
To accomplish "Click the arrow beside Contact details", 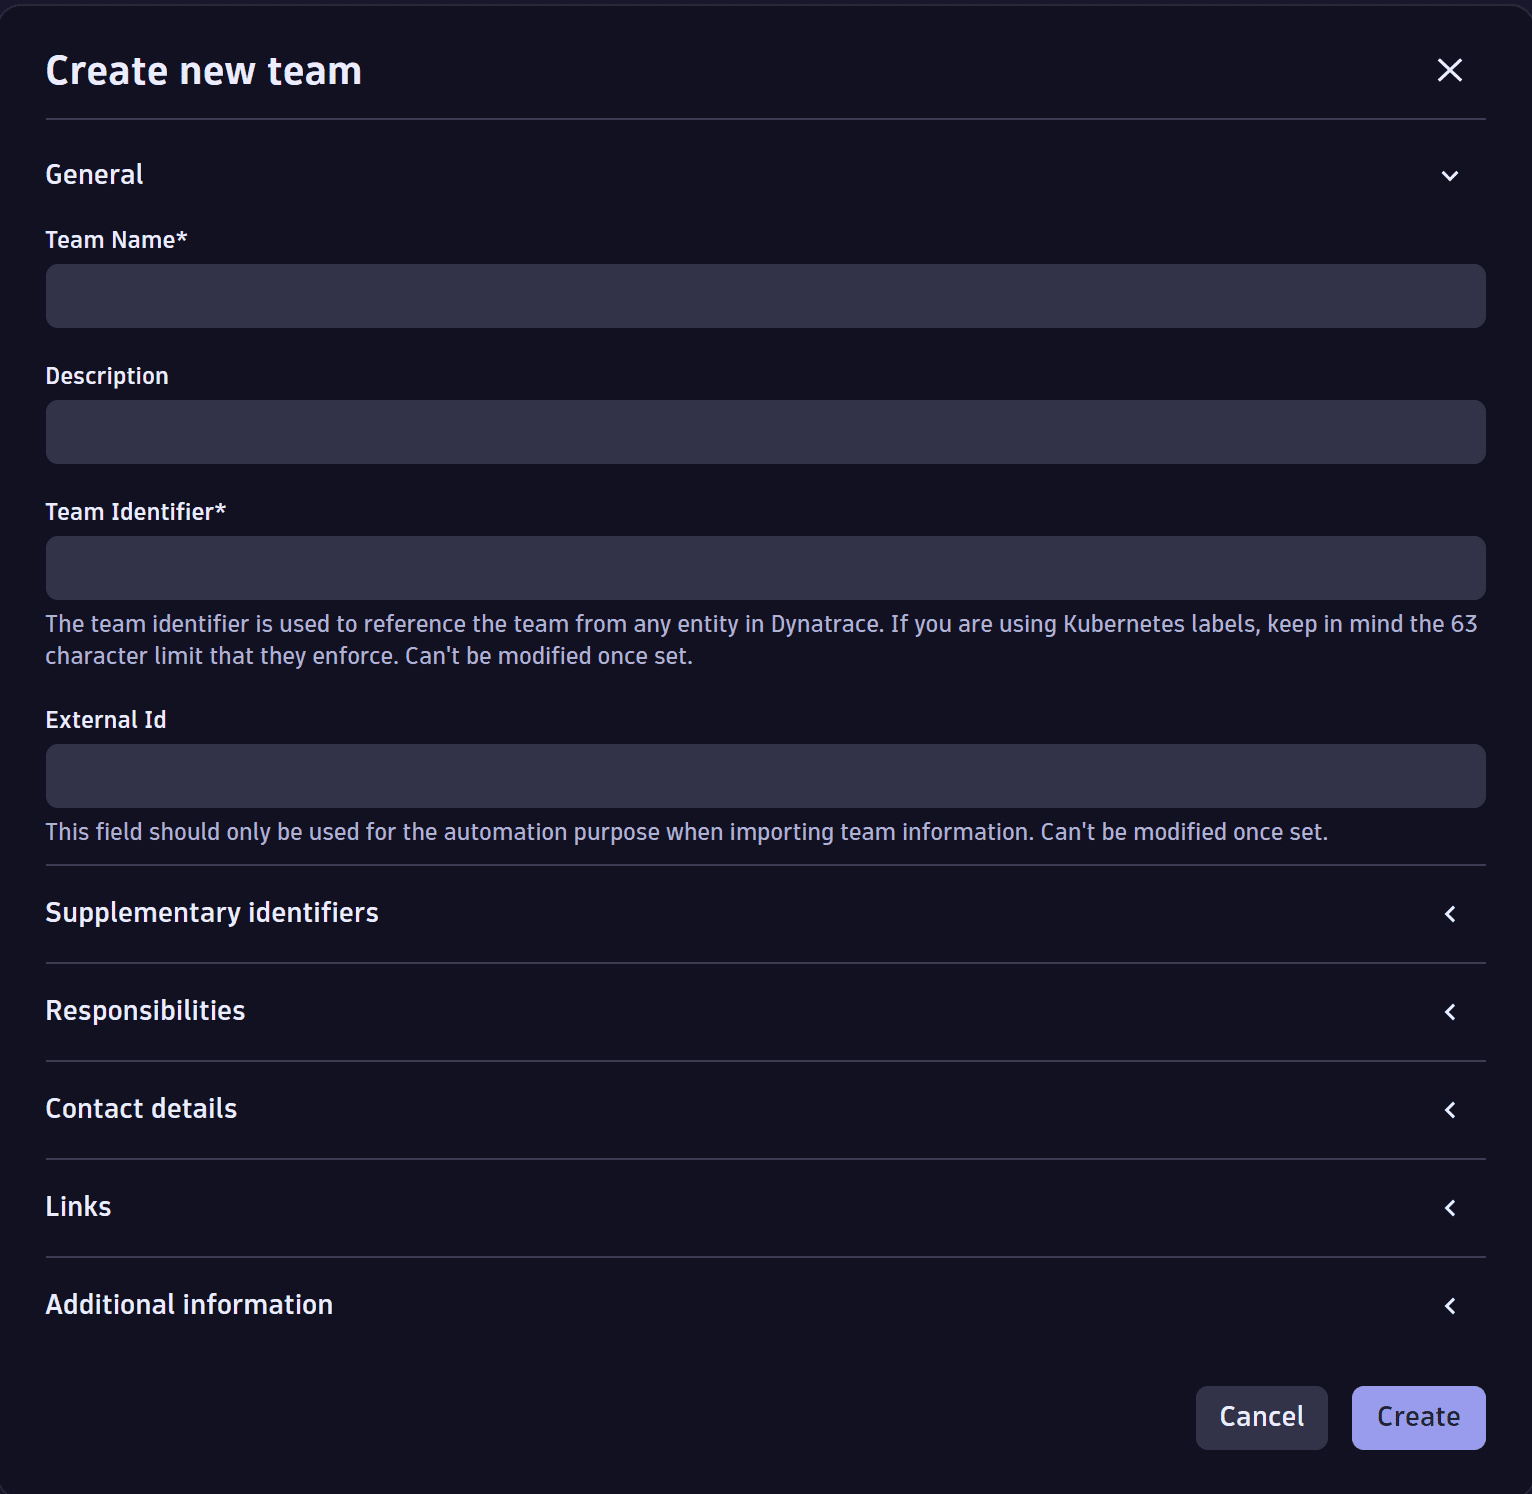I will pos(1450,1109).
